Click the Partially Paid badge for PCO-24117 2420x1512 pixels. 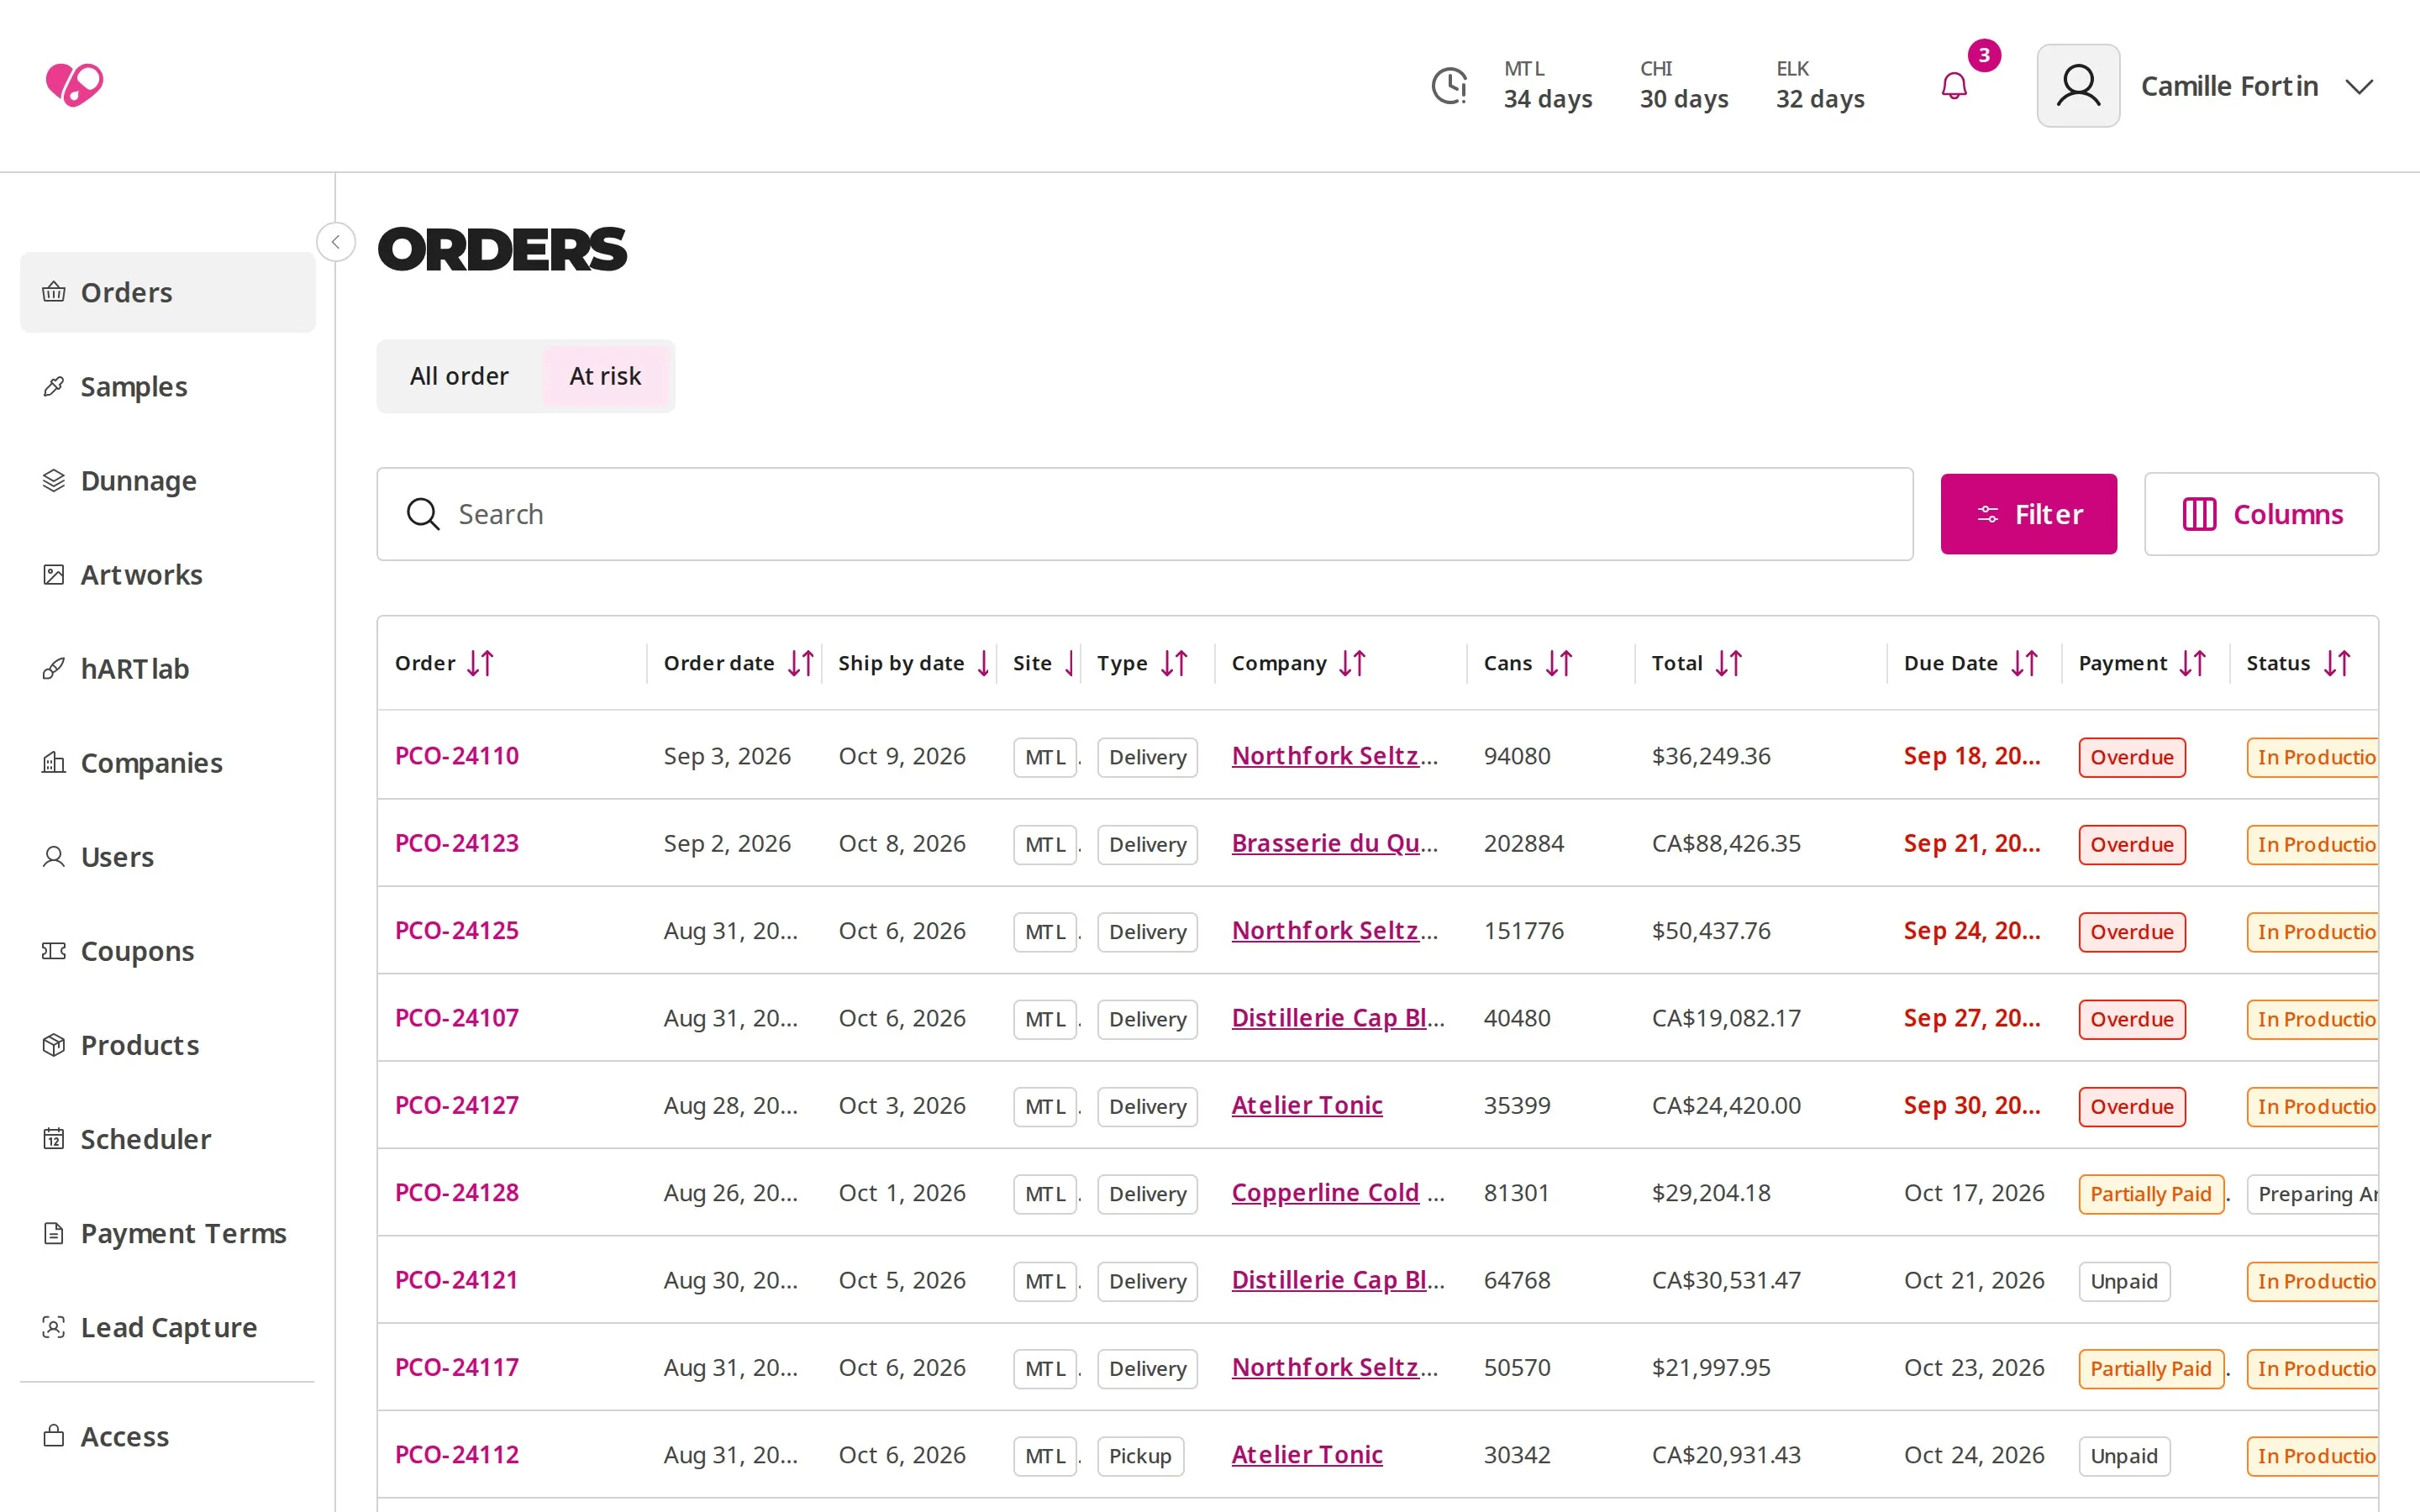2151,1368
